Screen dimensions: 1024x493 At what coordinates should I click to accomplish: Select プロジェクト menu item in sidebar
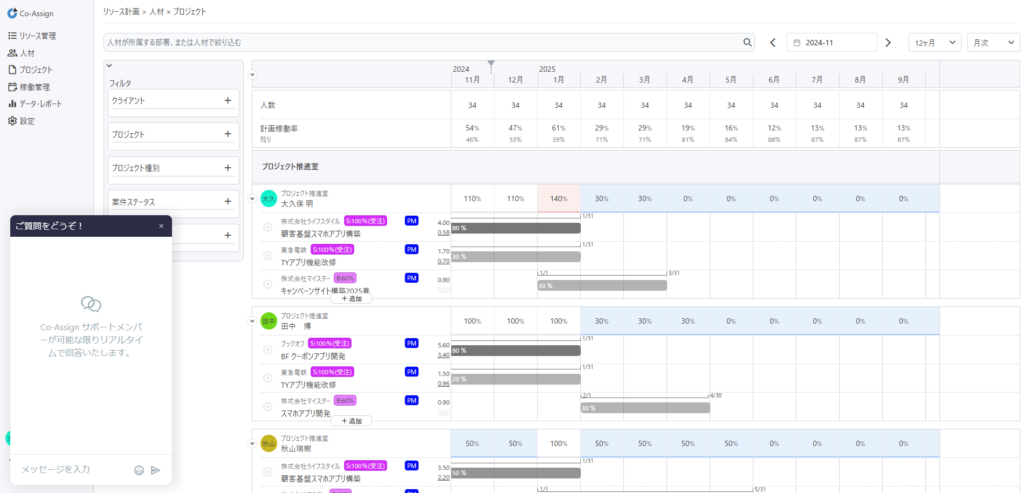36,69
